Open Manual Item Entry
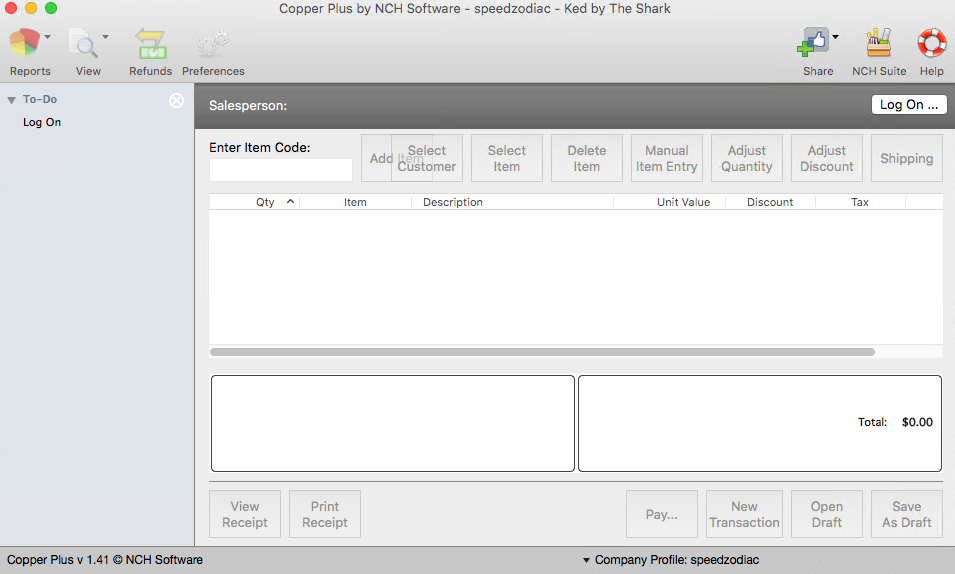The width and height of the screenshot is (955, 574). [x=666, y=158]
